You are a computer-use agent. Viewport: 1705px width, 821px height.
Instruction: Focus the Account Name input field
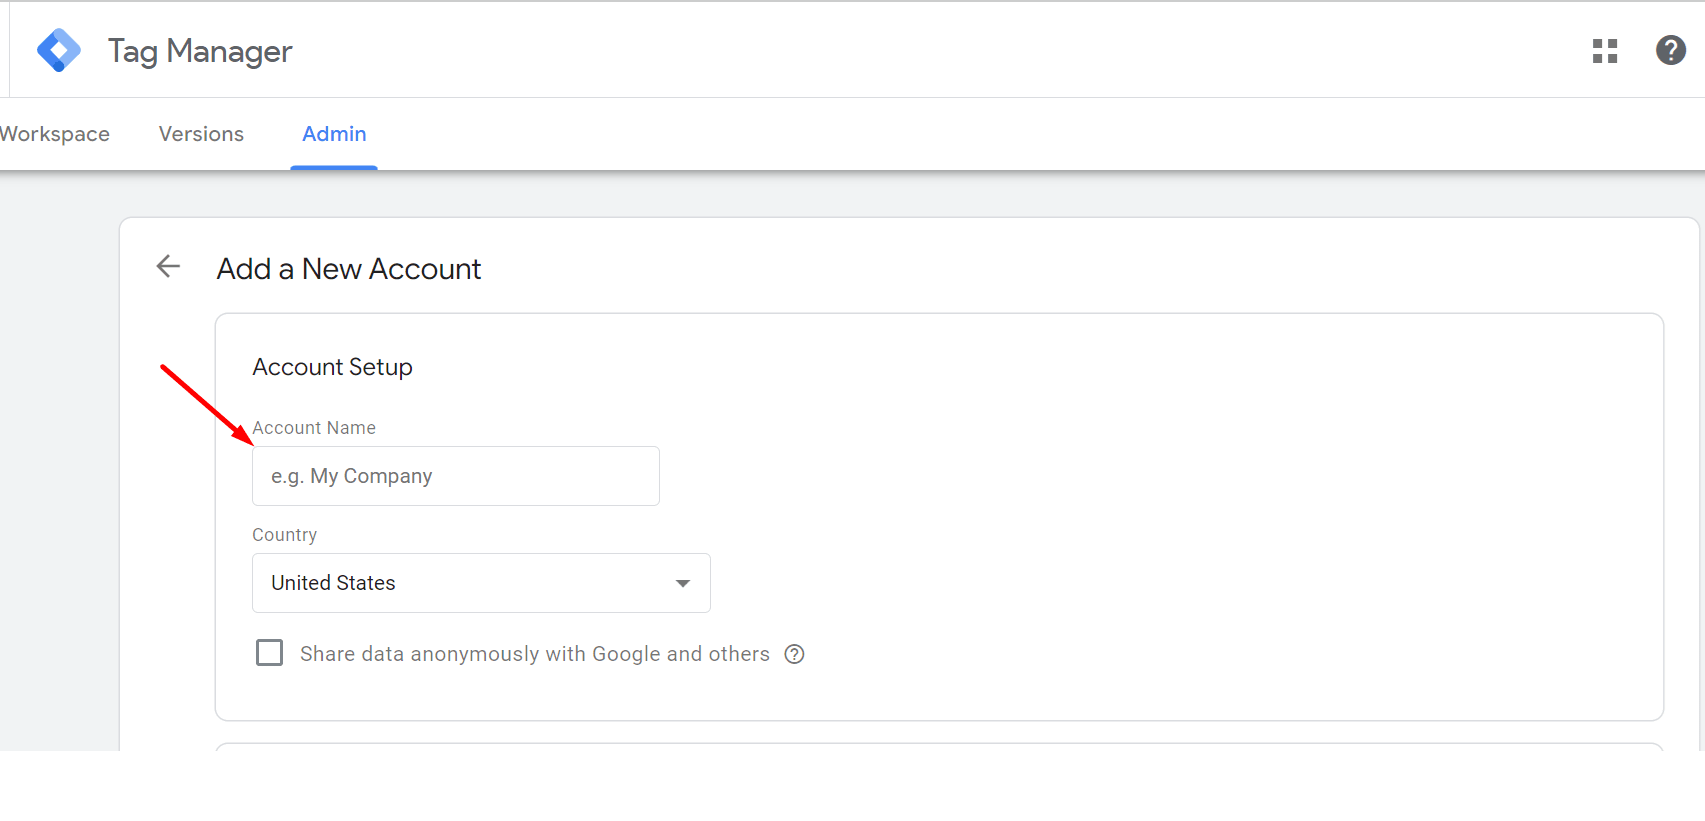[x=456, y=476]
